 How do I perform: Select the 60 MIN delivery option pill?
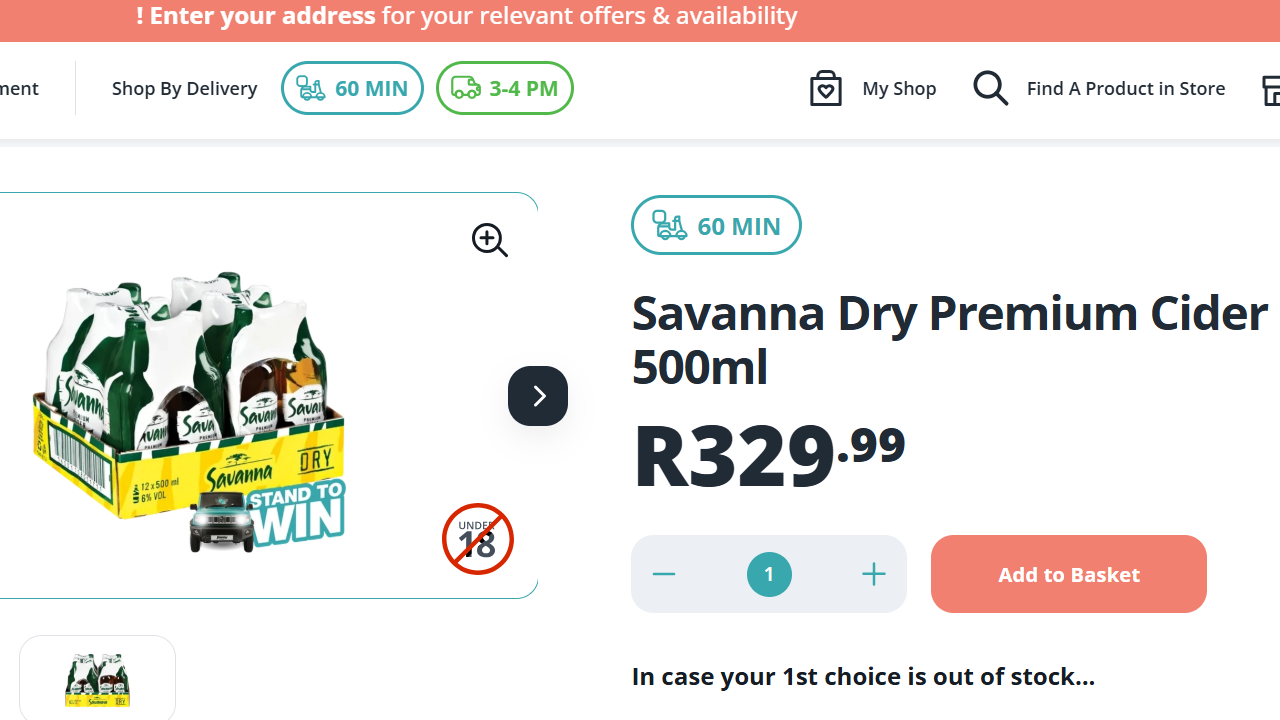coord(352,88)
